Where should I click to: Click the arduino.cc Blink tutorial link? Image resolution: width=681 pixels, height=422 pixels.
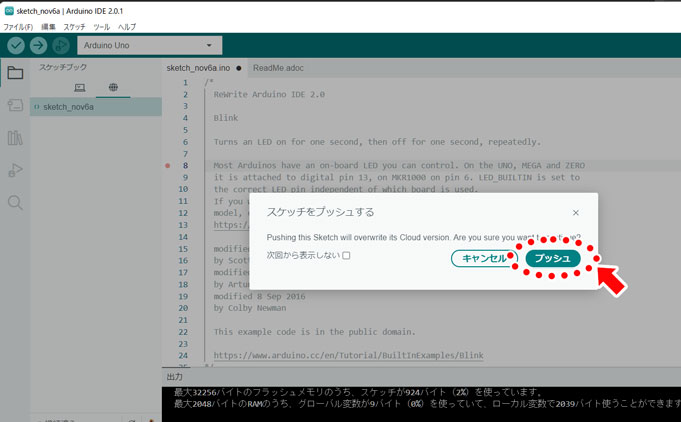click(x=348, y=355)
